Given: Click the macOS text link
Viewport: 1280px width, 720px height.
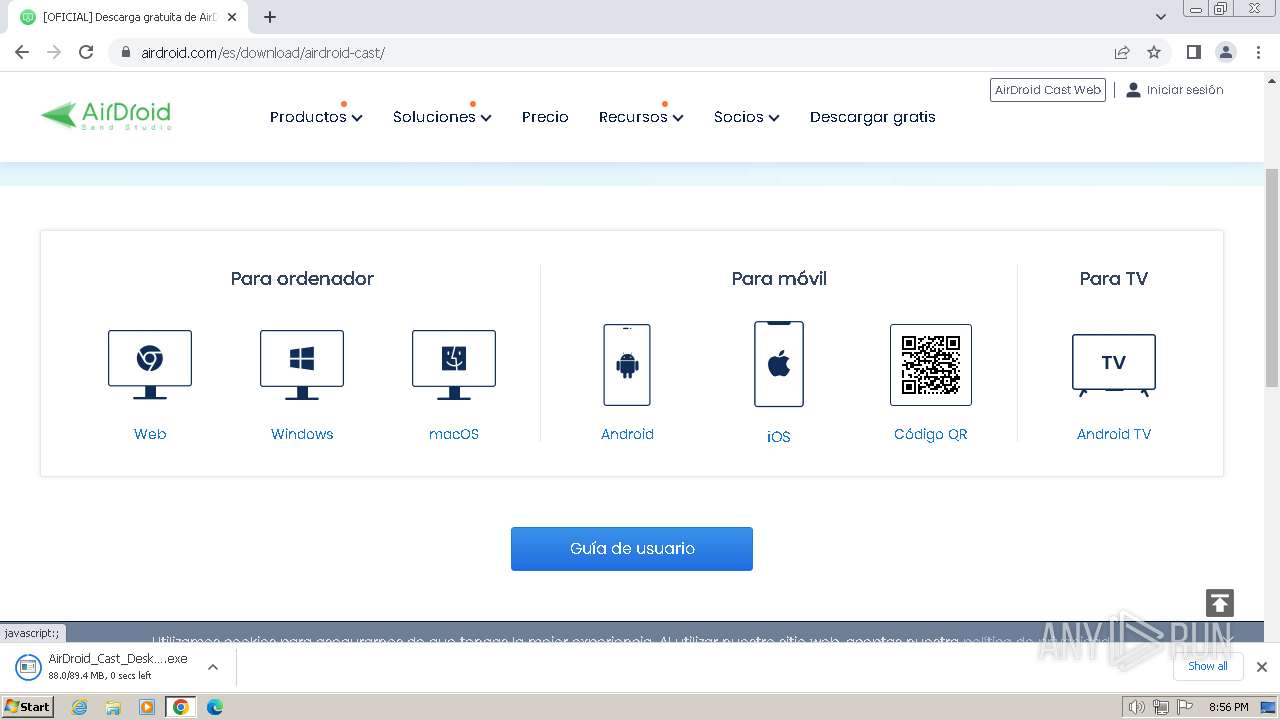Looking at the screenshot, I should (454, 434).
